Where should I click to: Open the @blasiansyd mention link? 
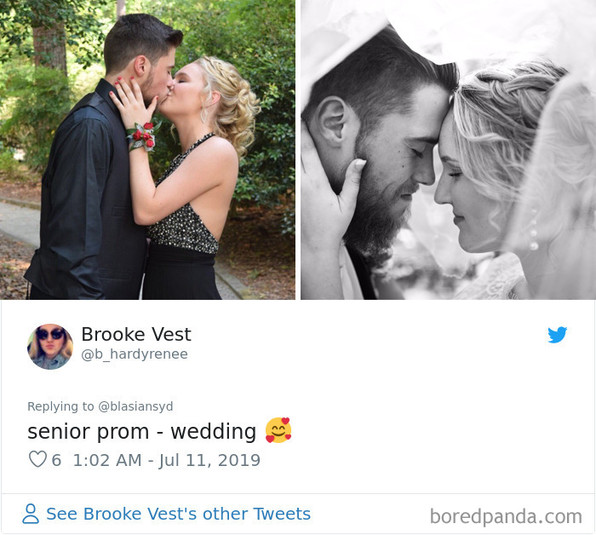pos(136,406)
